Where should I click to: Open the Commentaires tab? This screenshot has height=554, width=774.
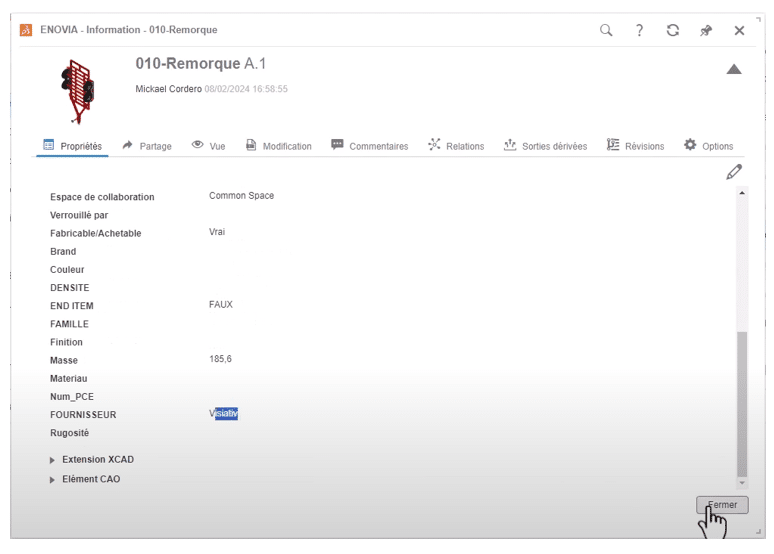coord(369,146)
